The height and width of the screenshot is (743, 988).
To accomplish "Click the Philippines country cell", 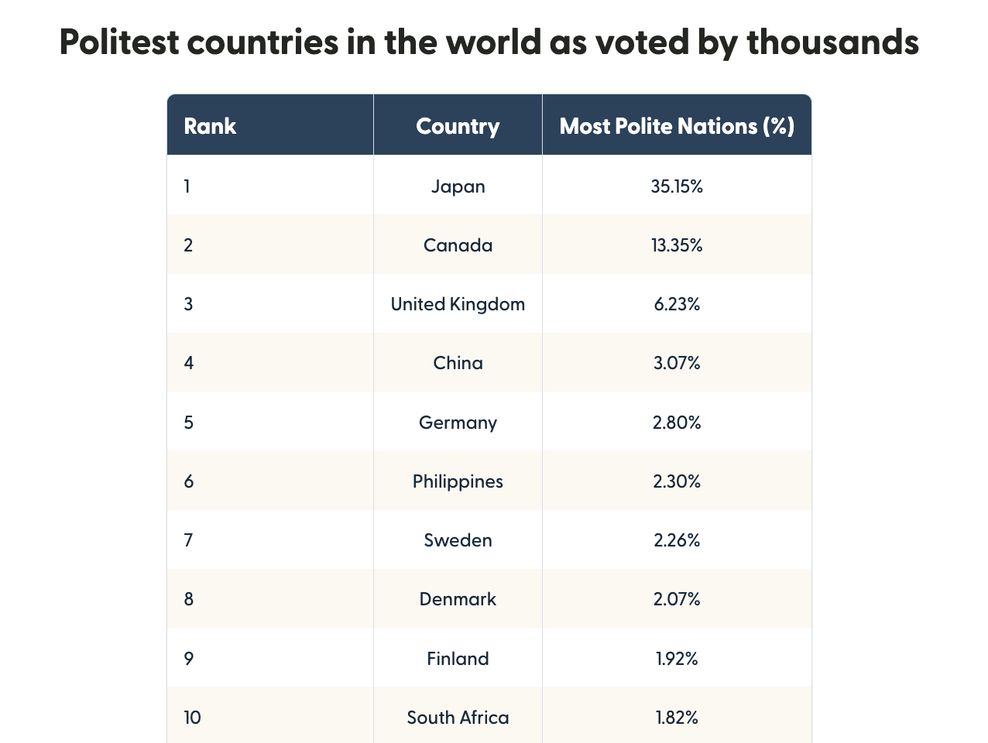I will [458, 481].
